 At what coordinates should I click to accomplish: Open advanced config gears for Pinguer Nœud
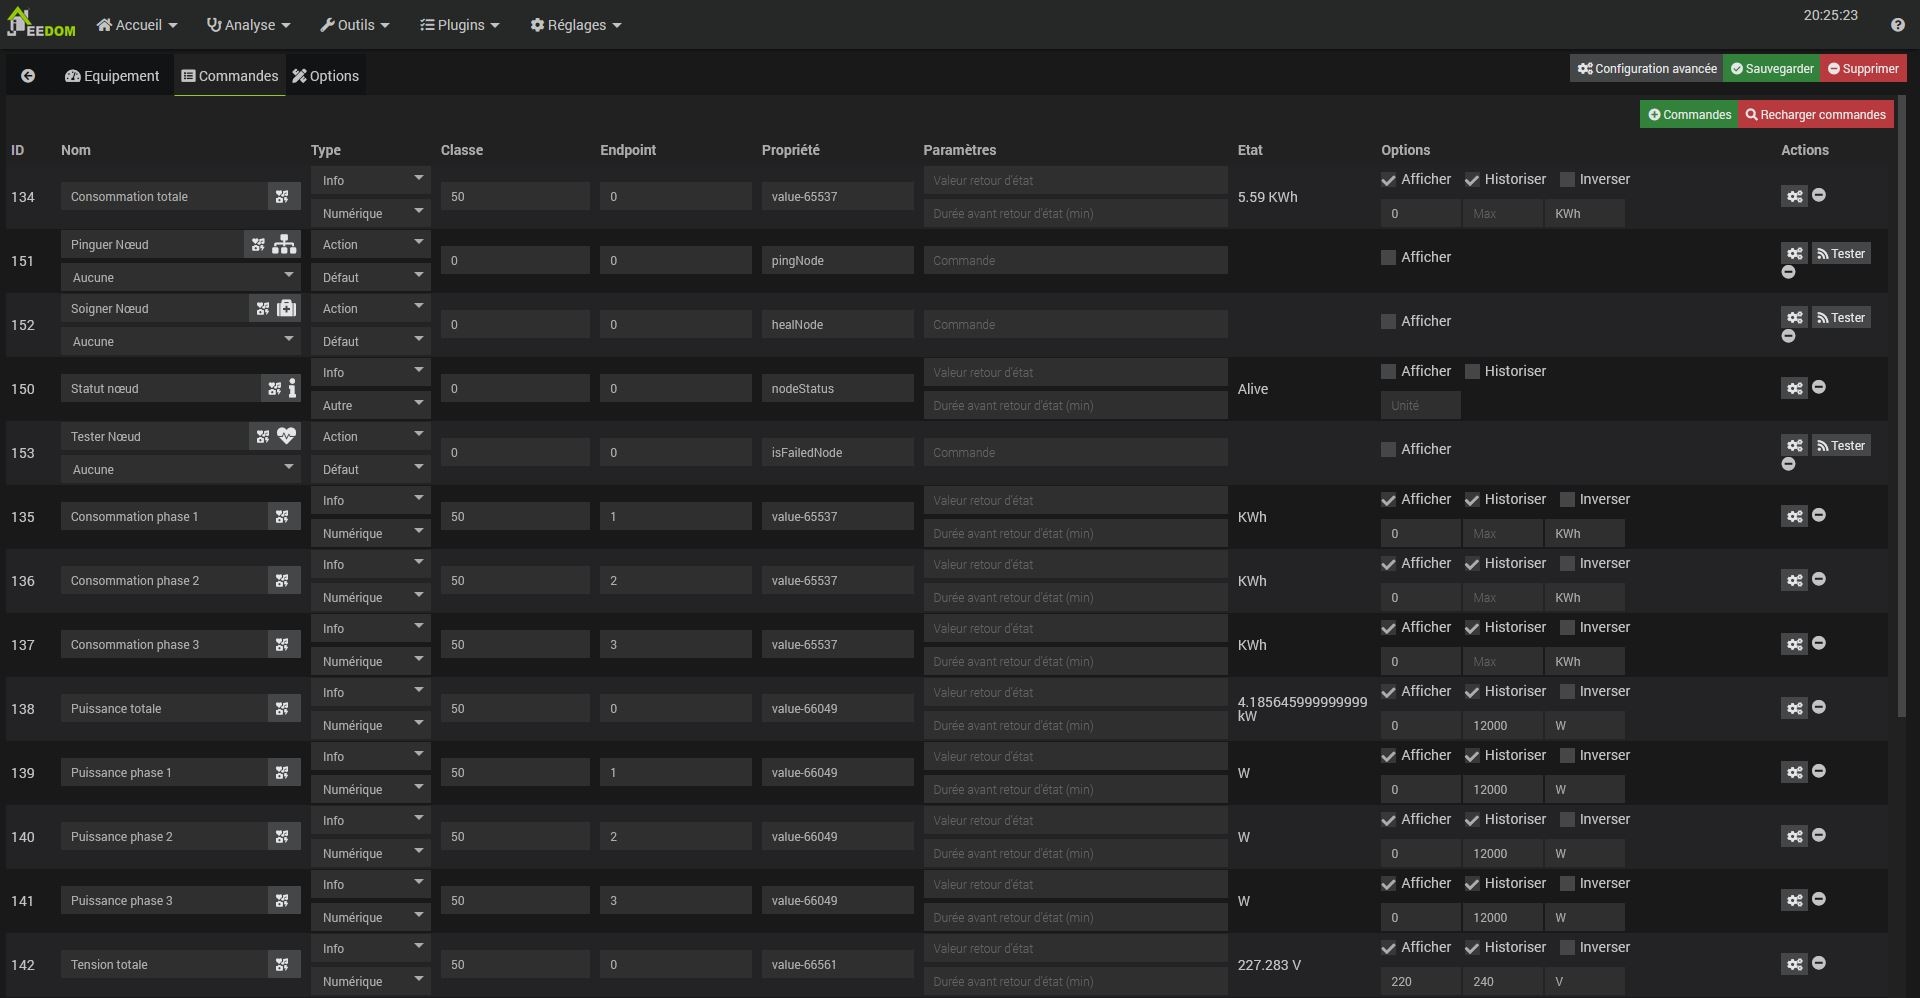1795,254
